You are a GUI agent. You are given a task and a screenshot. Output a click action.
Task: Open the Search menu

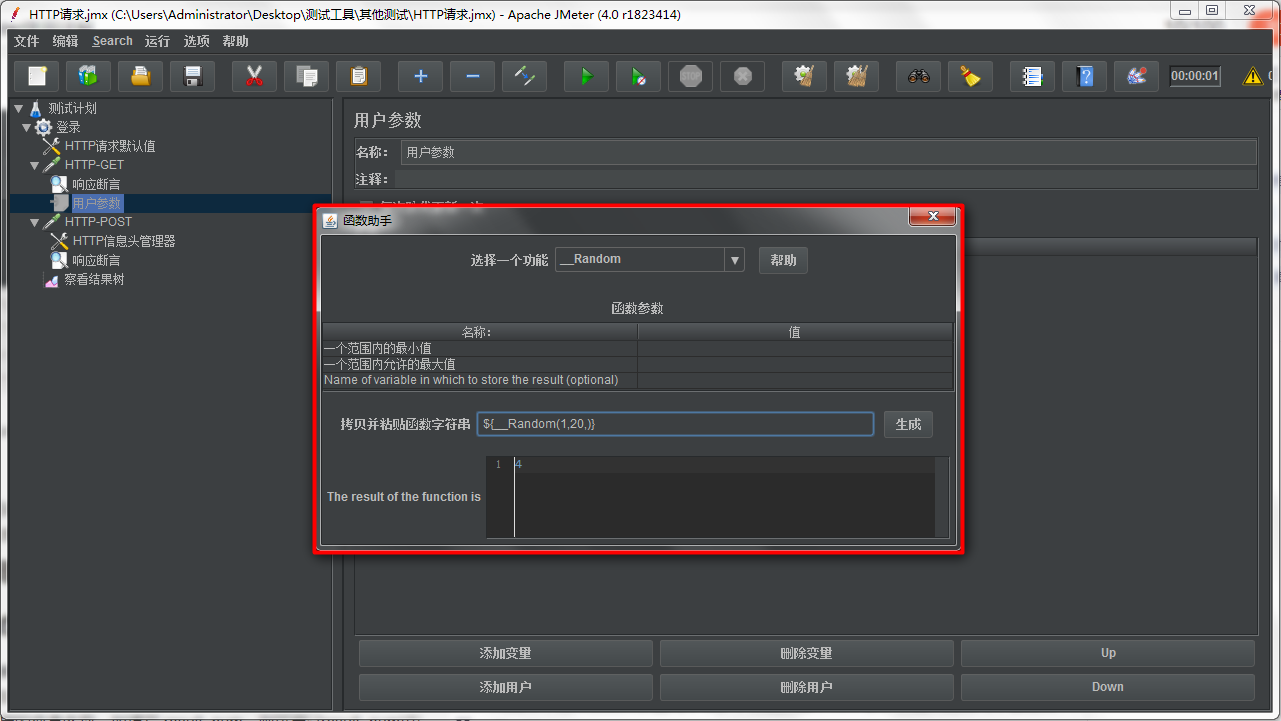112,41
